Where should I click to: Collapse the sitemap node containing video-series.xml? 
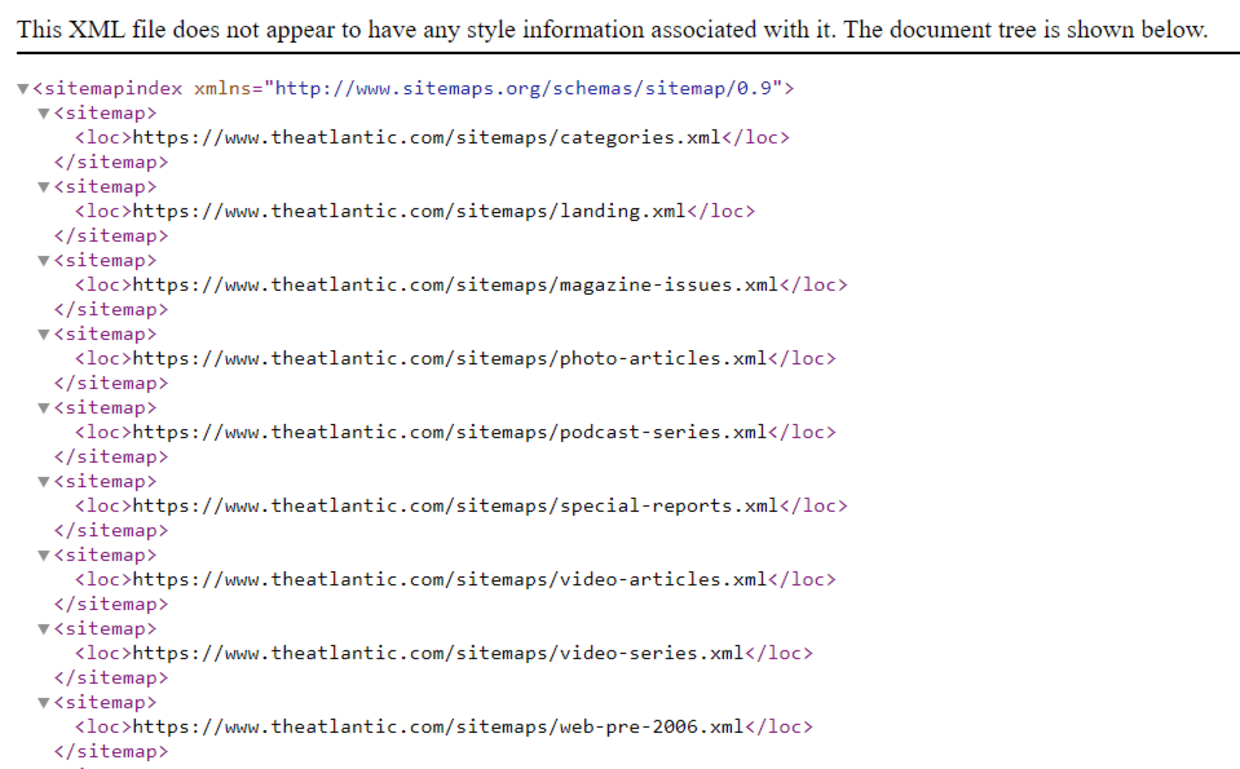[44, 629]
